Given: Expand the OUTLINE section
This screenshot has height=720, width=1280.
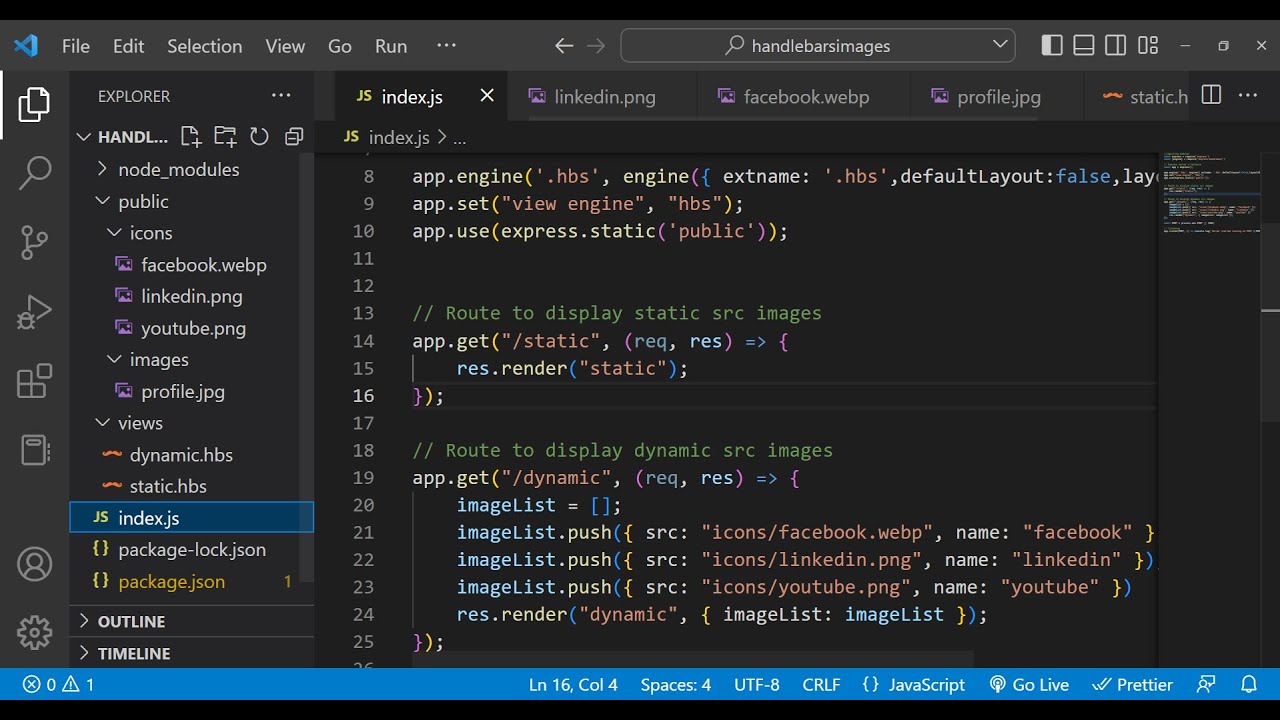Looking at the screenshot, I should (131, 622).
